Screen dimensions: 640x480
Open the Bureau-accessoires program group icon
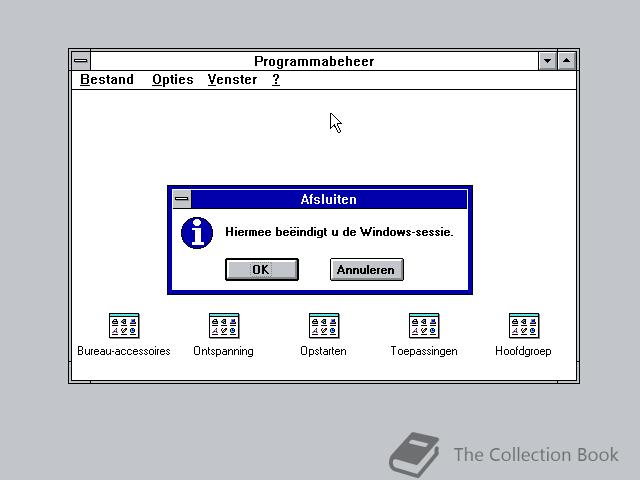pyautogui.click(x=124, y=326)
